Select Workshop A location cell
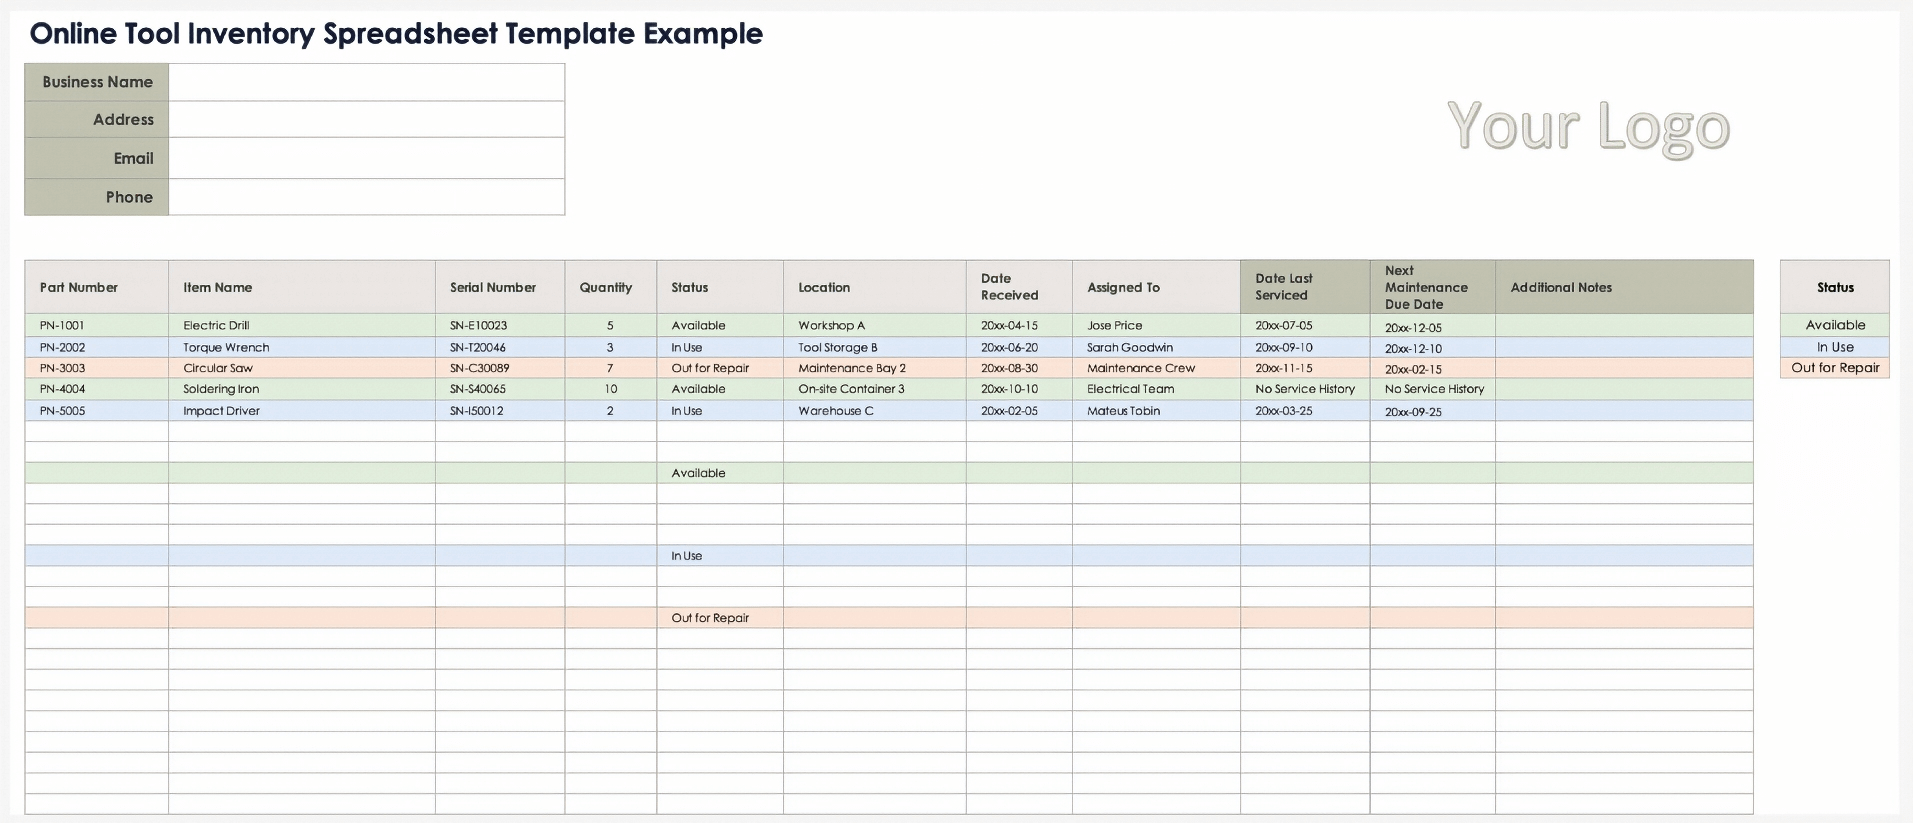1913x823 pixels. [875, 325]
